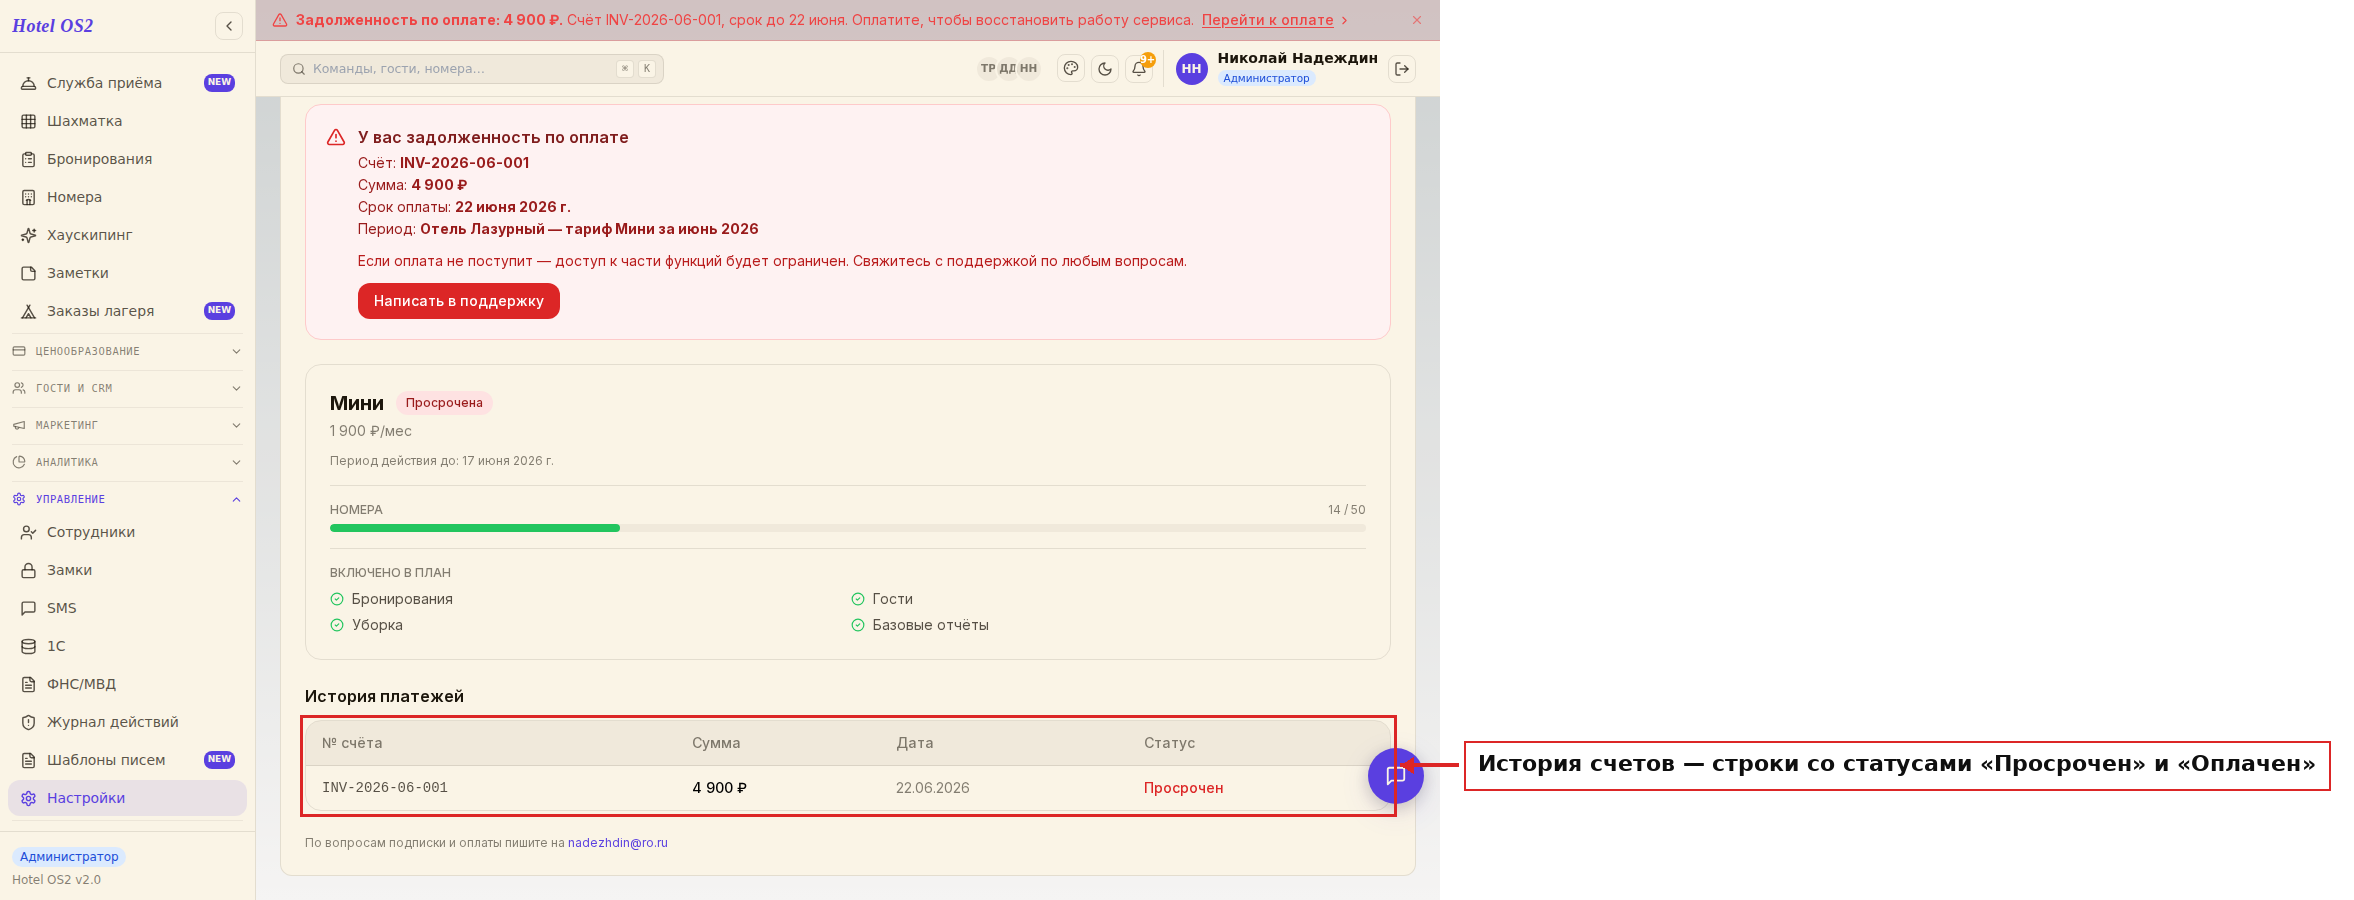Open the floating support chat bubble

(x=1396, y=776)
